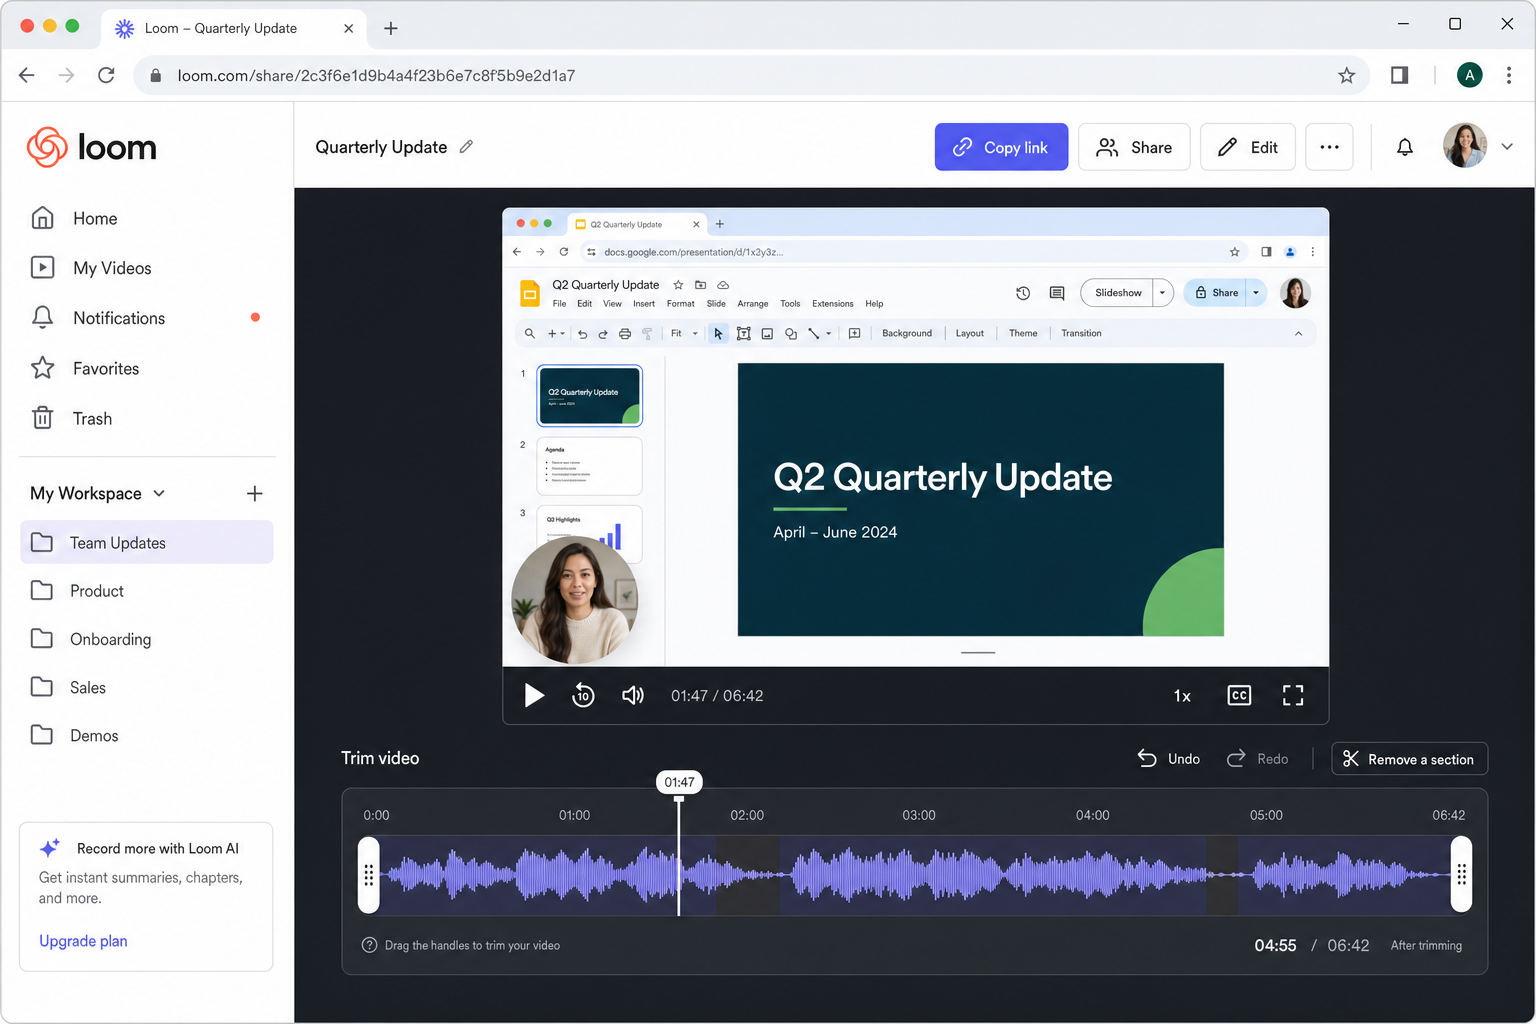The width and height of the screenshot is (1536, 1024).
Task: Toggle the browser side panel icon
Action: [1400, 75]
